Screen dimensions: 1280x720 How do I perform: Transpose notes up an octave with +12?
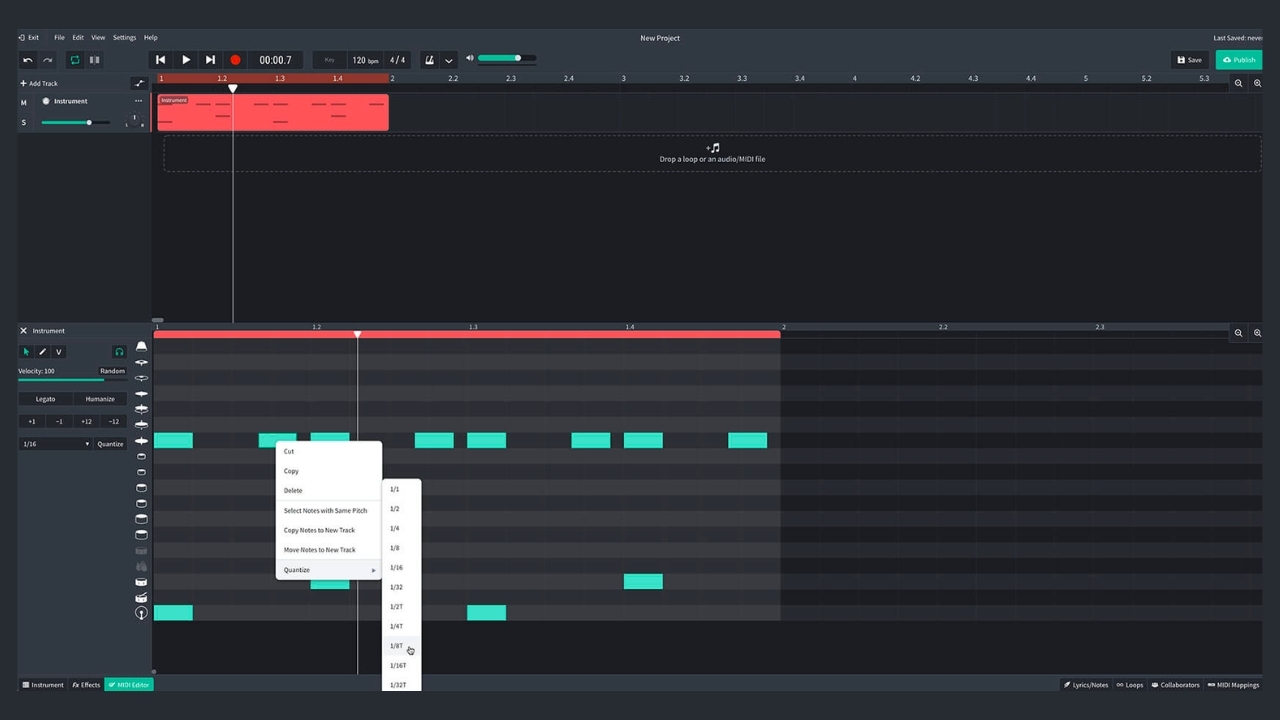click(86, 422)
